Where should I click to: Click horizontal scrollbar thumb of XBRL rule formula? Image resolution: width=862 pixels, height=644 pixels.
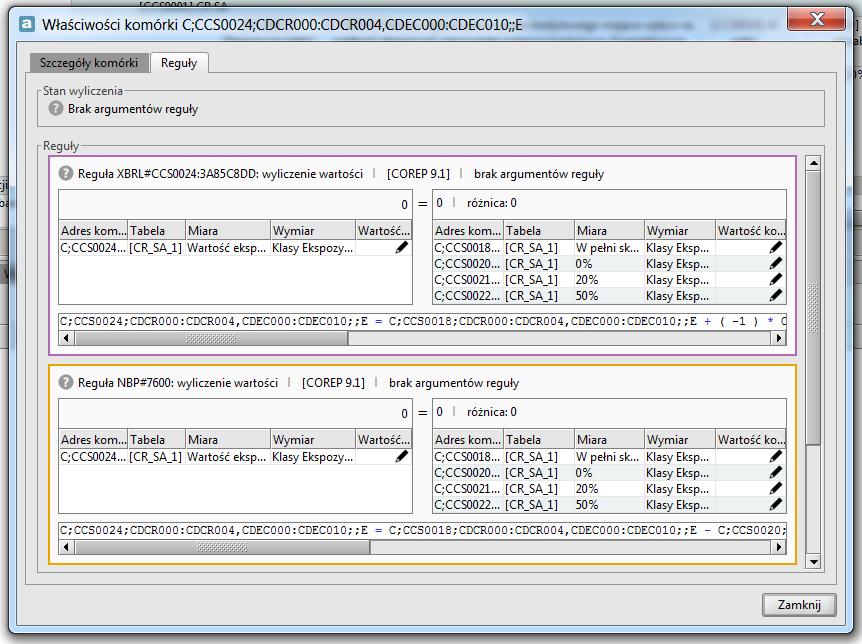[x=212, y=338]
